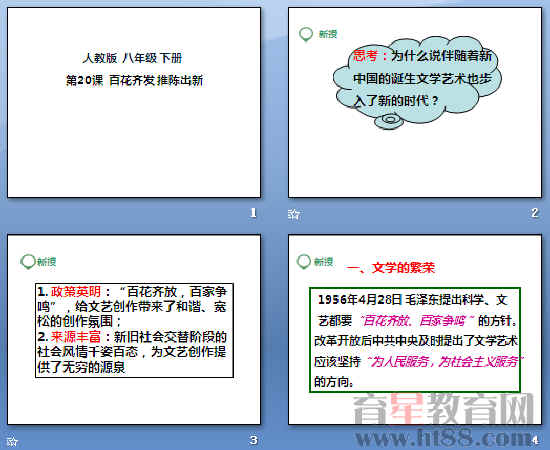550x450 pixels.
Task: Select slide 4 titled 文学的繁荣
Action: (x=415, y=329)
